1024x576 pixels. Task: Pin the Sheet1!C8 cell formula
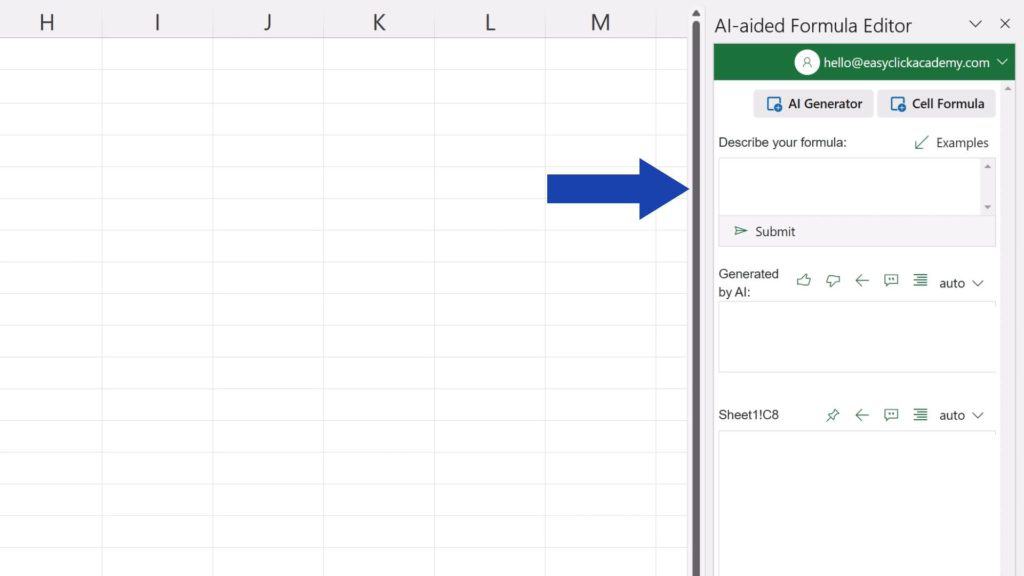833,415
